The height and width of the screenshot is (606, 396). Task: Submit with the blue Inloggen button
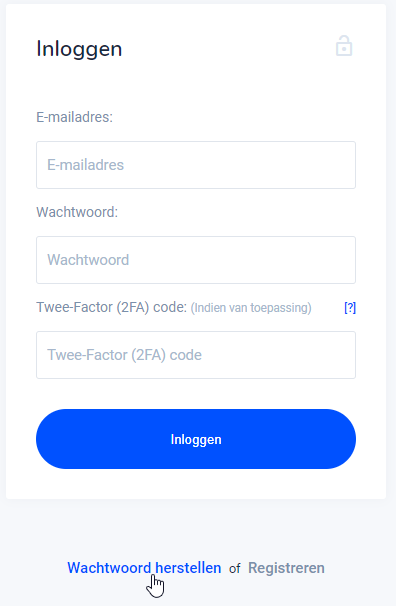(196, 439)
